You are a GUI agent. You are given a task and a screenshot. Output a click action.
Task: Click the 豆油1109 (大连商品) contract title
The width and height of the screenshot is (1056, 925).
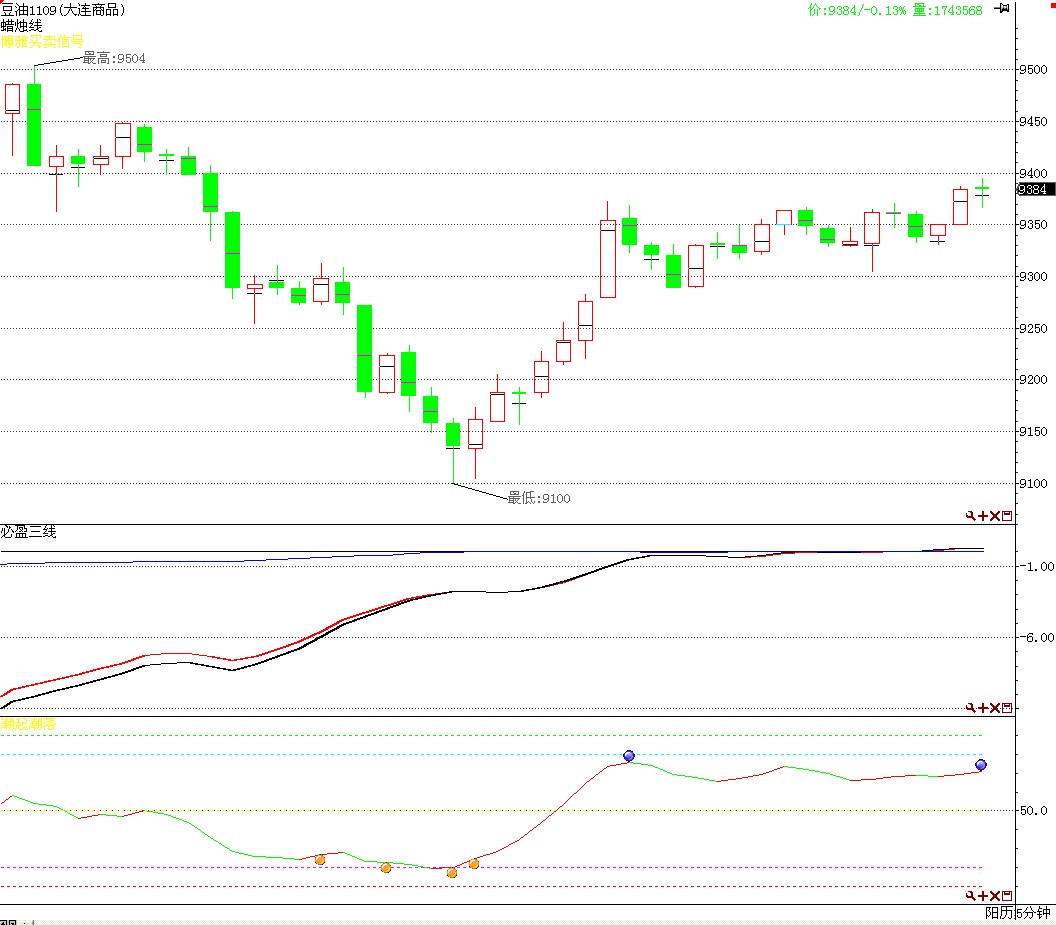pyautogui.click(x=63, y=9)
